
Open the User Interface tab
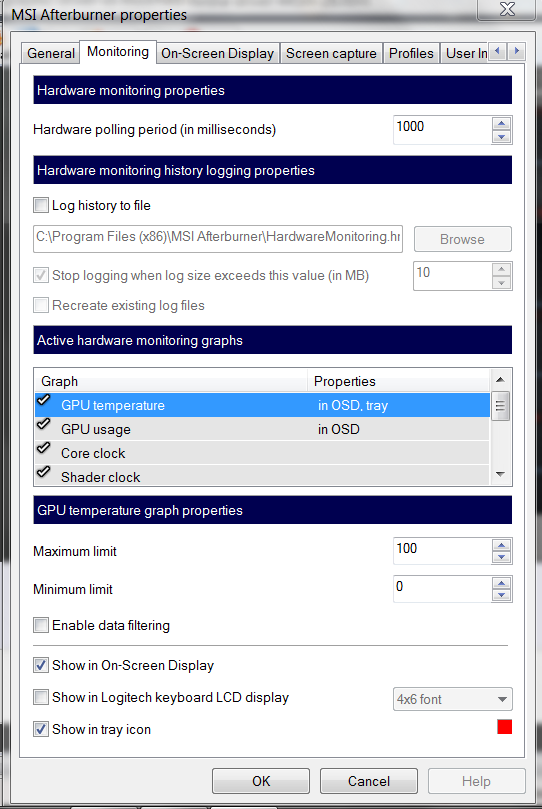click(465, 53)
